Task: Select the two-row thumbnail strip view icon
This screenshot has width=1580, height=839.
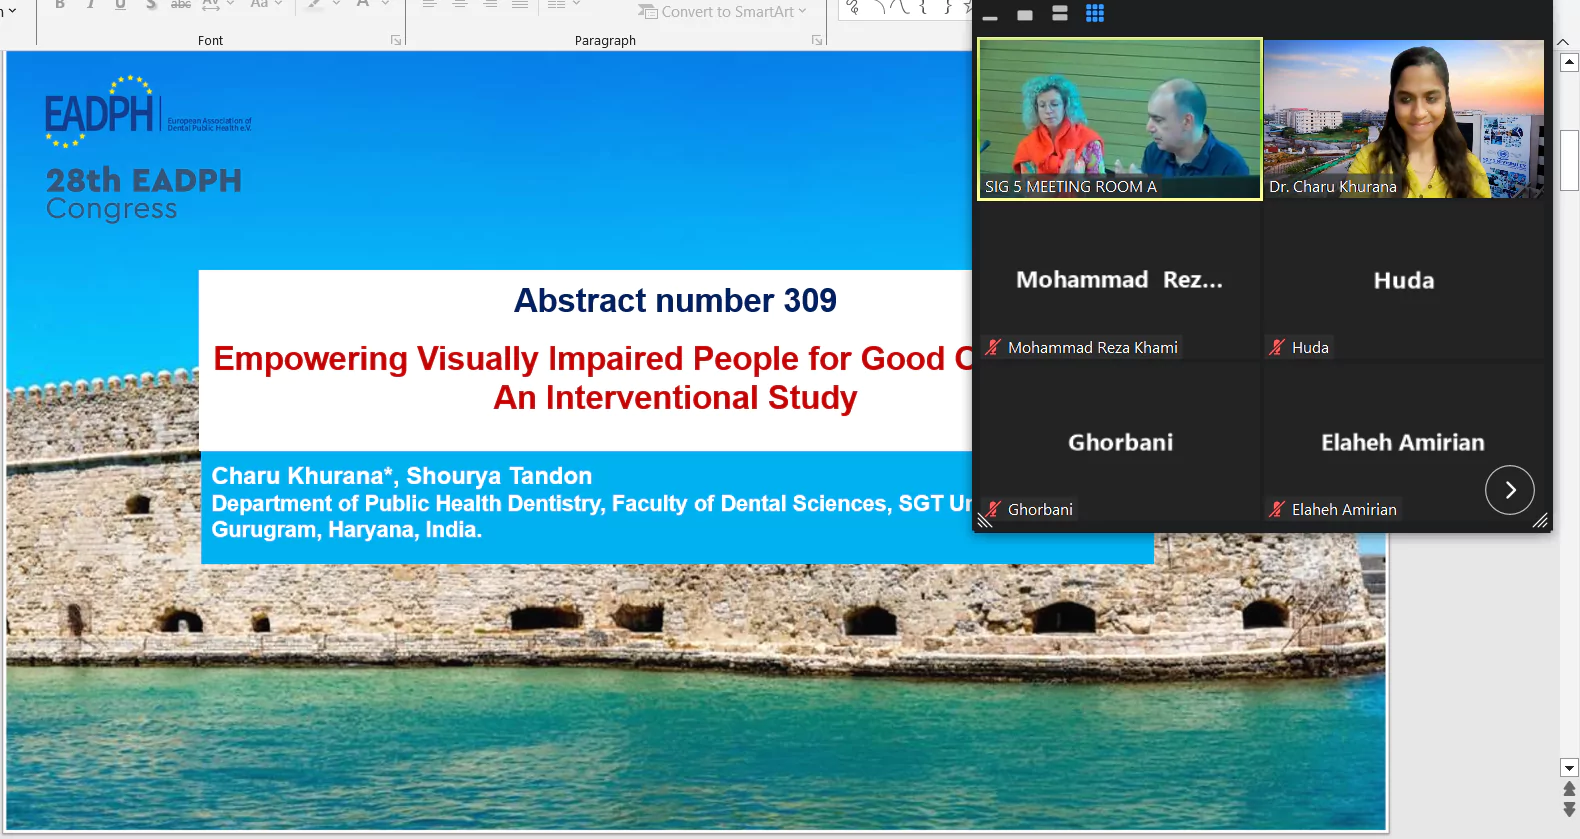Action: 1060,14
